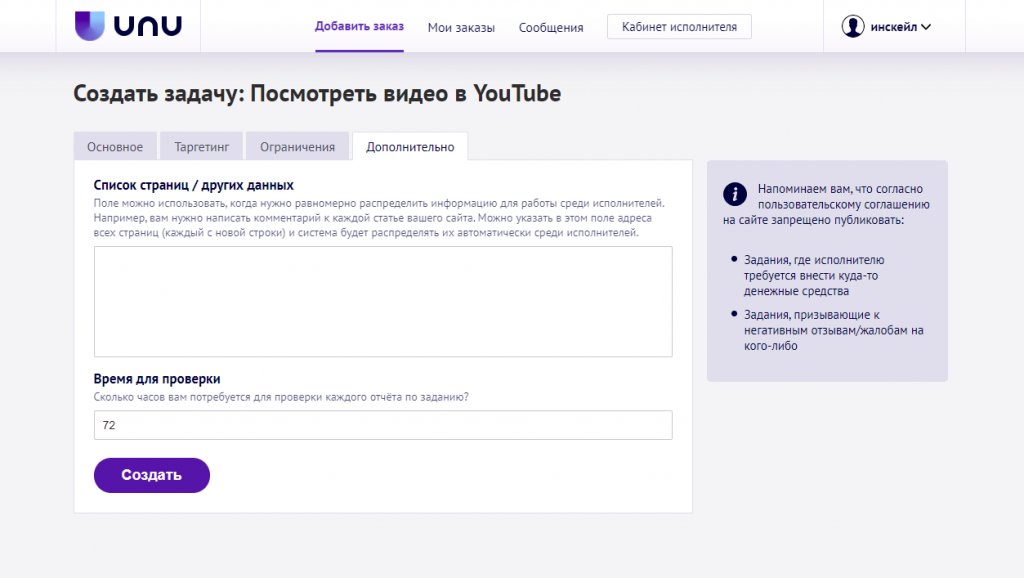Viewport: 1024px width, 578px height.
Task: Click the heading Создать задачу: Посмотреть видео в YouTube
Action: 317,93
